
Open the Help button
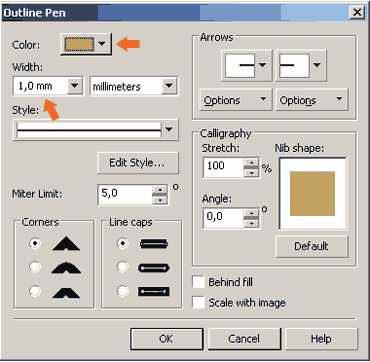click(321, 339)
